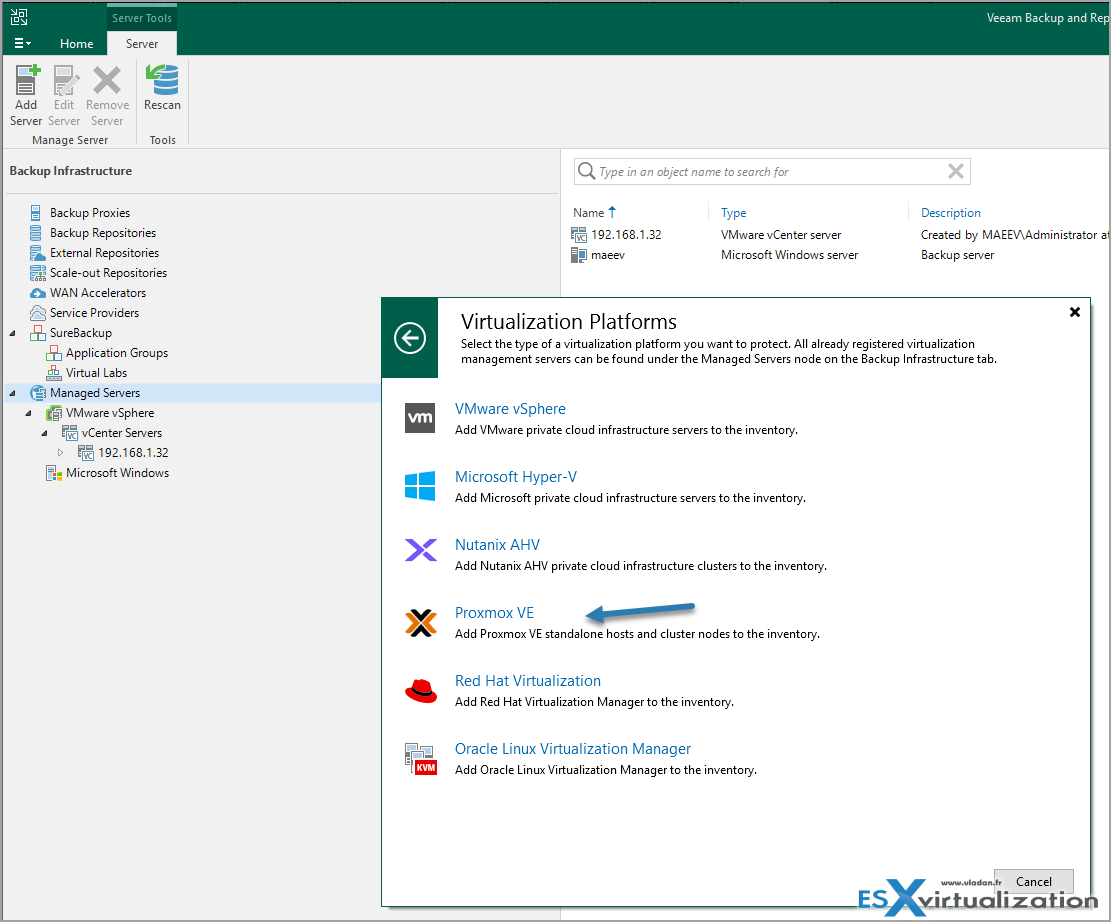Viewport: 1111px width, 922px height.
Task: Click the Red Hat logo icon
Action: tap(421, 690)
